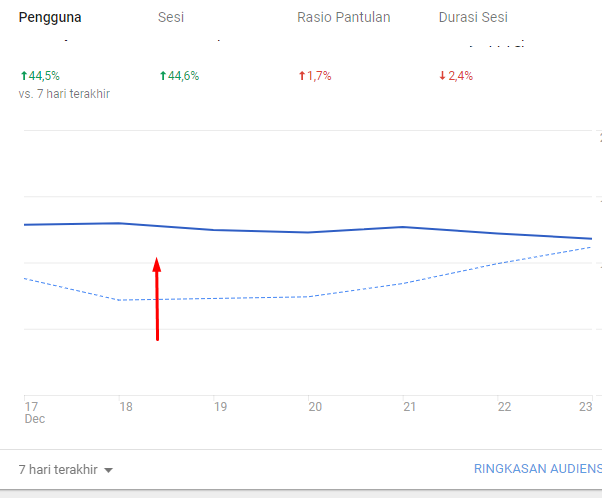The image size is (602, 498).
Task: Click the 18 date on chart axis
Action: point(126,407)
